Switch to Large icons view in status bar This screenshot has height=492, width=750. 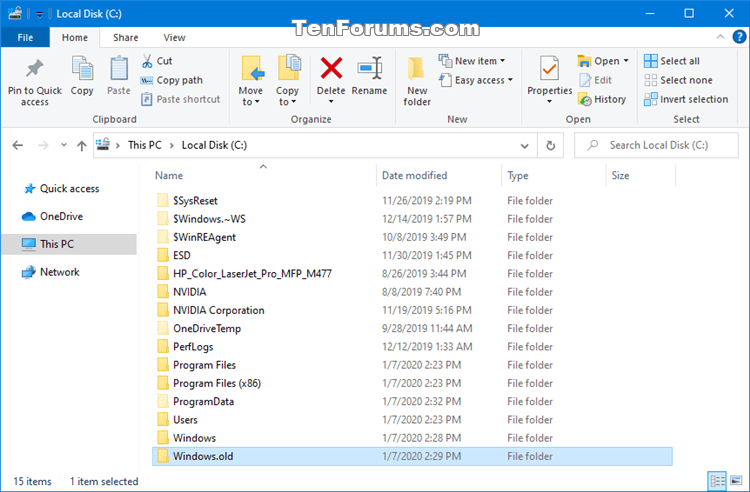(x=736, y=481)
